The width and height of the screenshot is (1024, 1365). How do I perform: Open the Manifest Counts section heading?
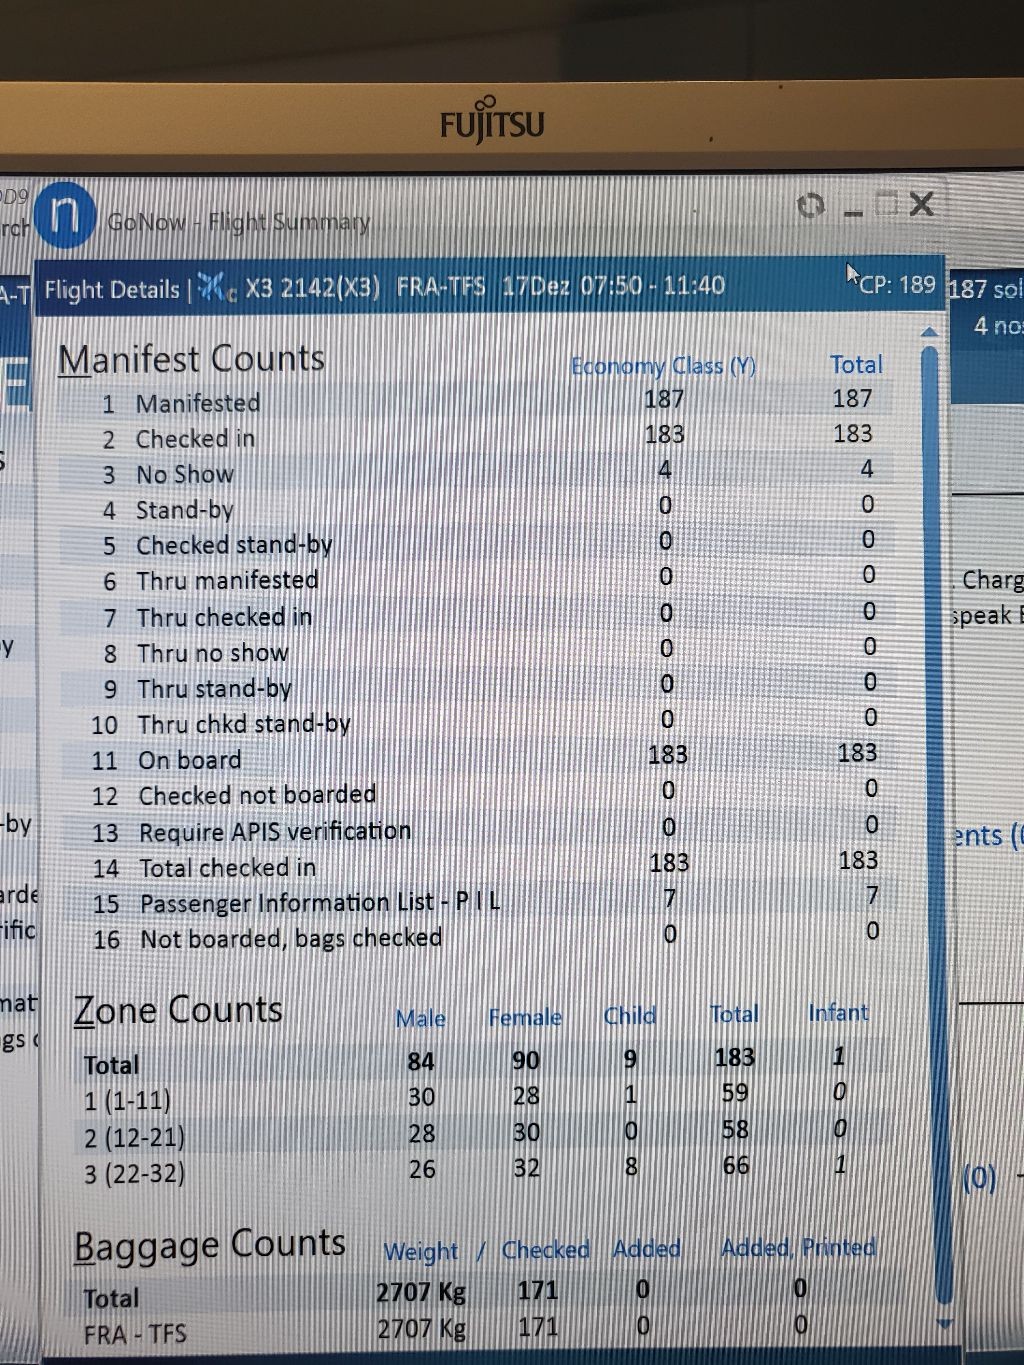click(191, 359)
